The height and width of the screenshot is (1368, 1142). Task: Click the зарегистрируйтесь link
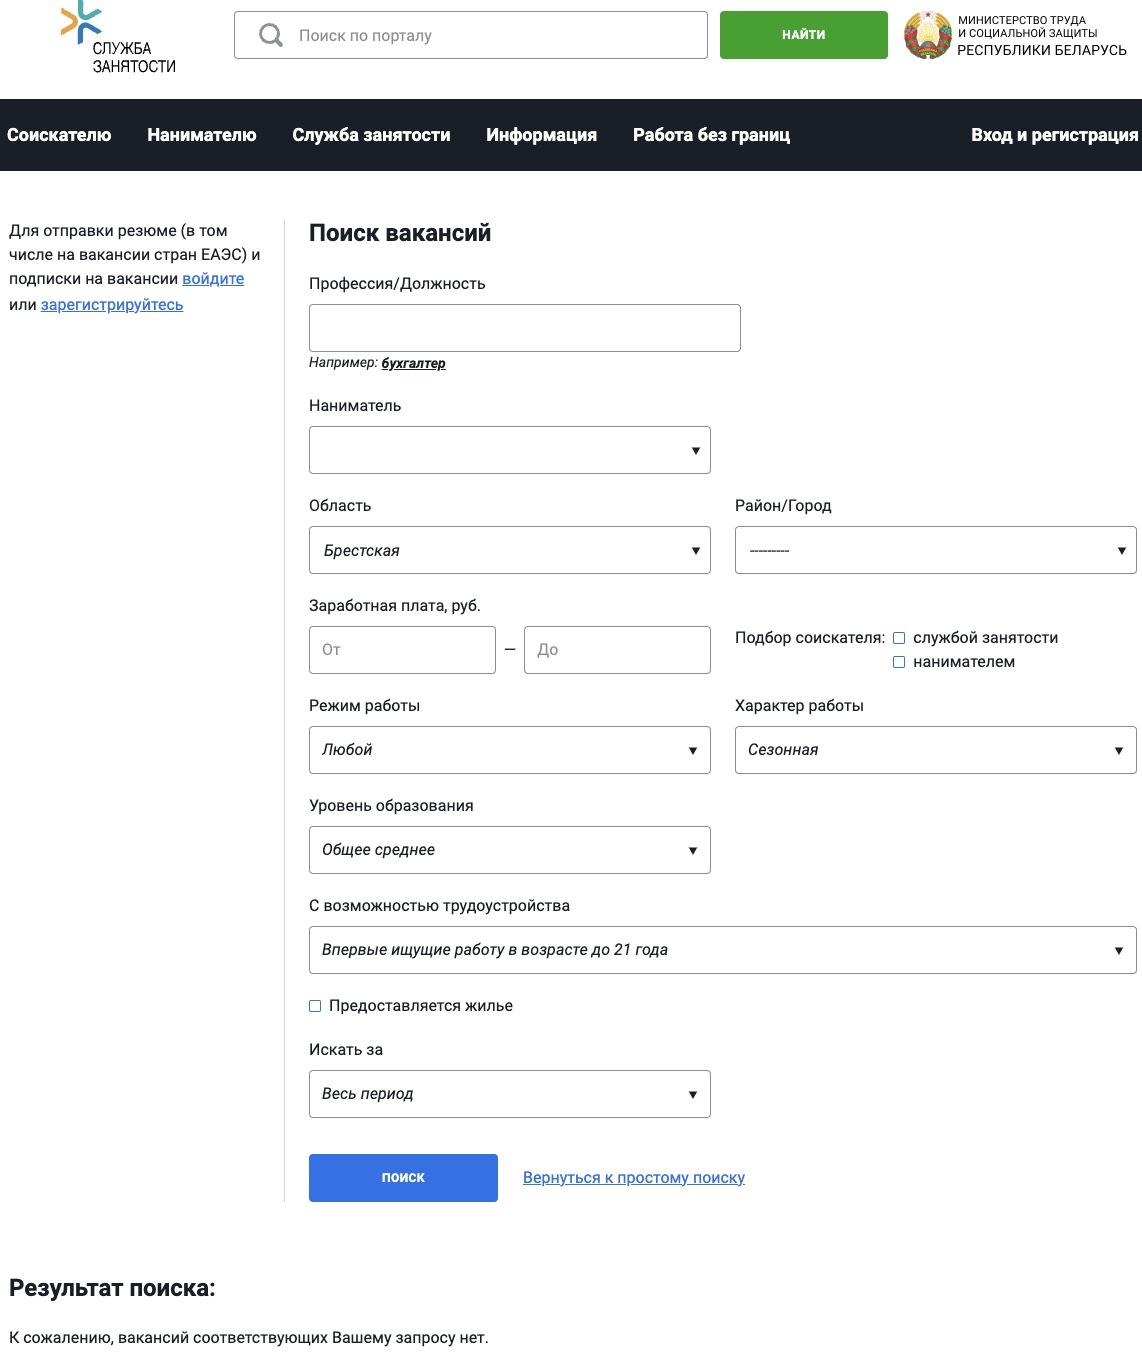click(x=112, y=305)
